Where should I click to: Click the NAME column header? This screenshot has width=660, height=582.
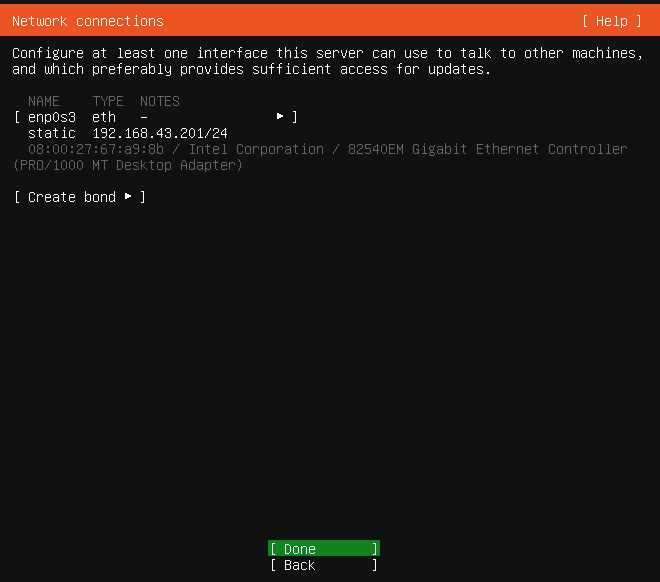point(44,101)
